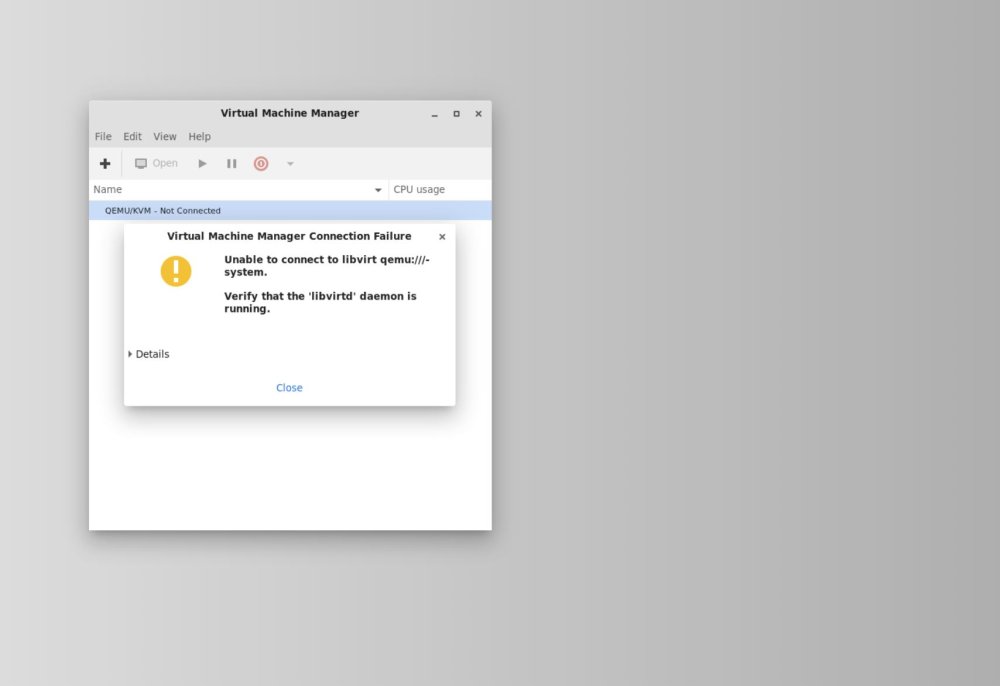Open the Help menu

point(200,136)
